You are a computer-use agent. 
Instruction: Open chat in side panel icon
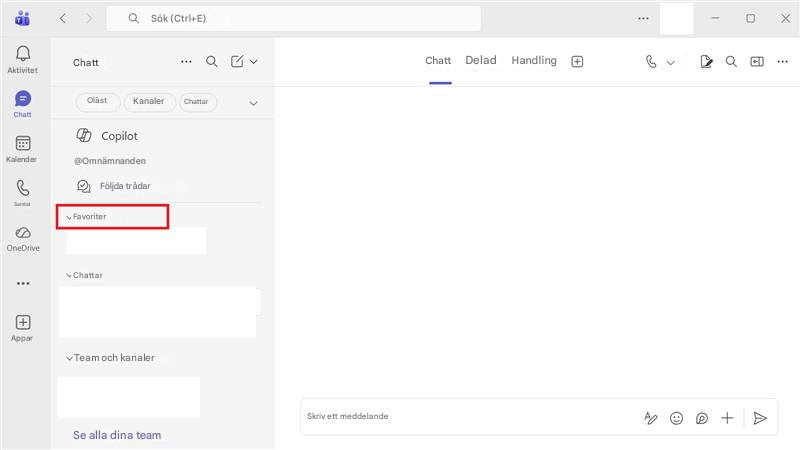(757, 62)
